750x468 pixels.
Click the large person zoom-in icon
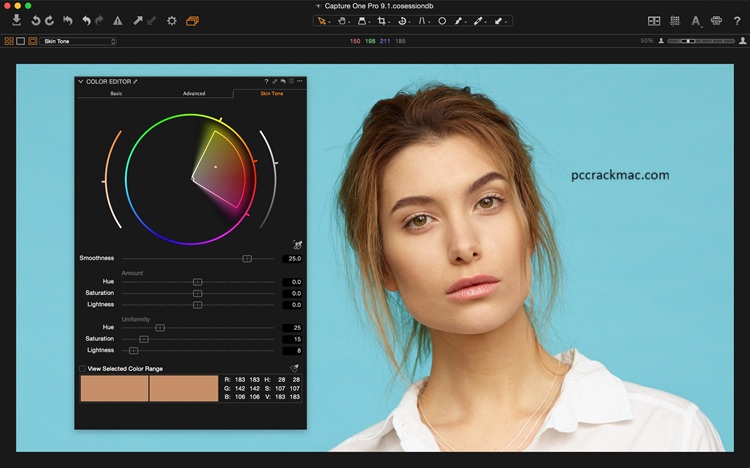(x=743, y=41)
